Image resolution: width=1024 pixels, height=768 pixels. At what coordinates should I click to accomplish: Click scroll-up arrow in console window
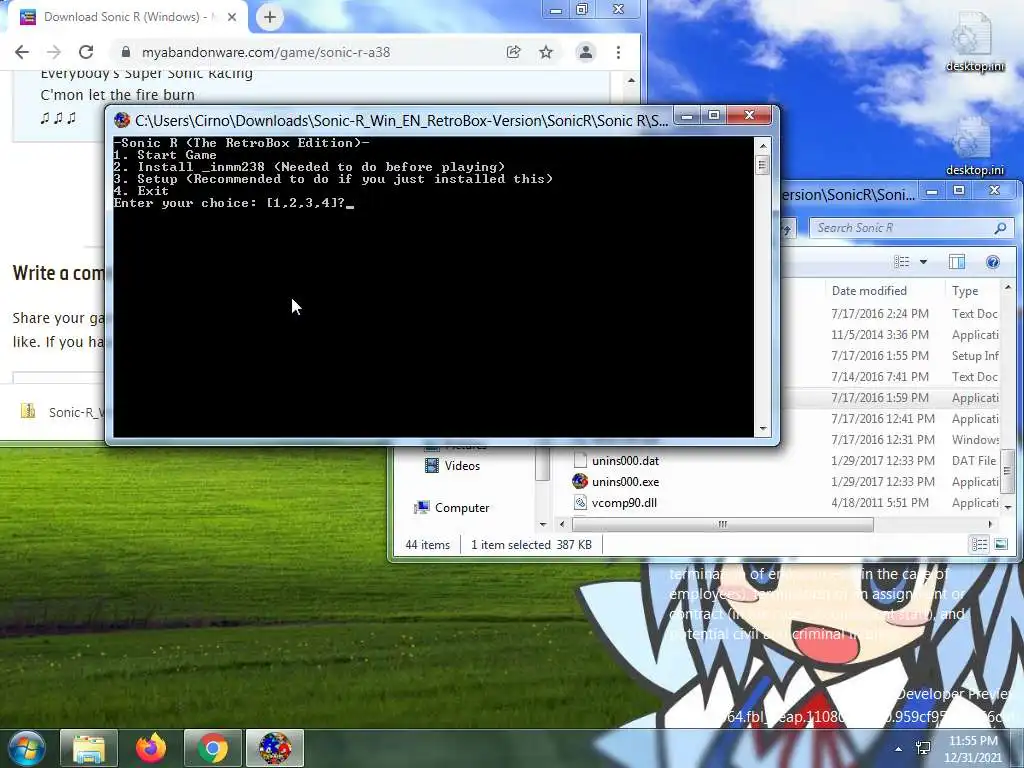tap(762, 145)
